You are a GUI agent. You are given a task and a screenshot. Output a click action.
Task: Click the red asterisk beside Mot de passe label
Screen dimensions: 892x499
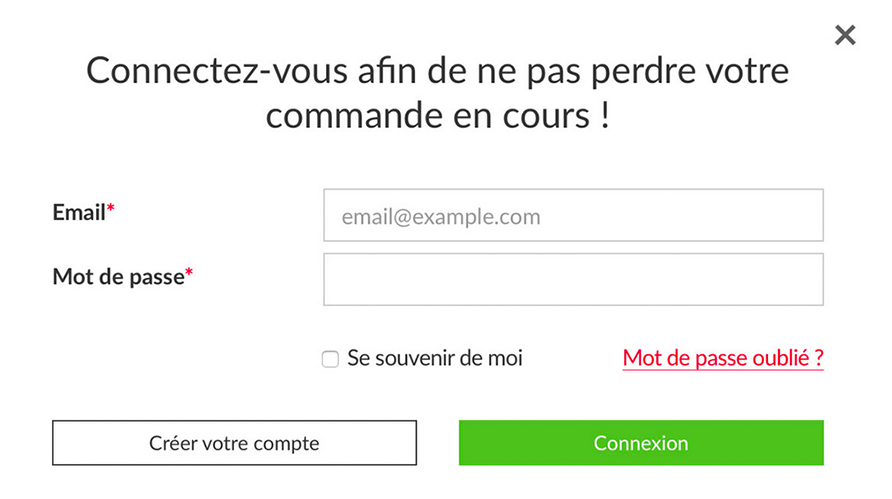tap(189, 274)
